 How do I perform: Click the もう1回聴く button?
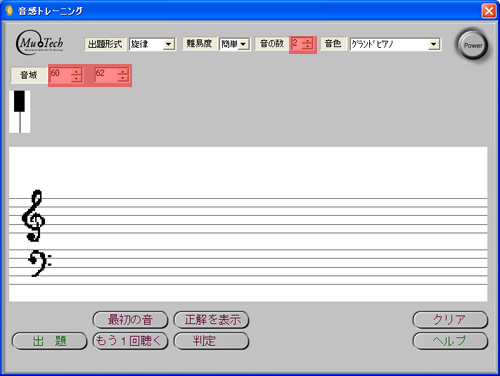point(130,341)
